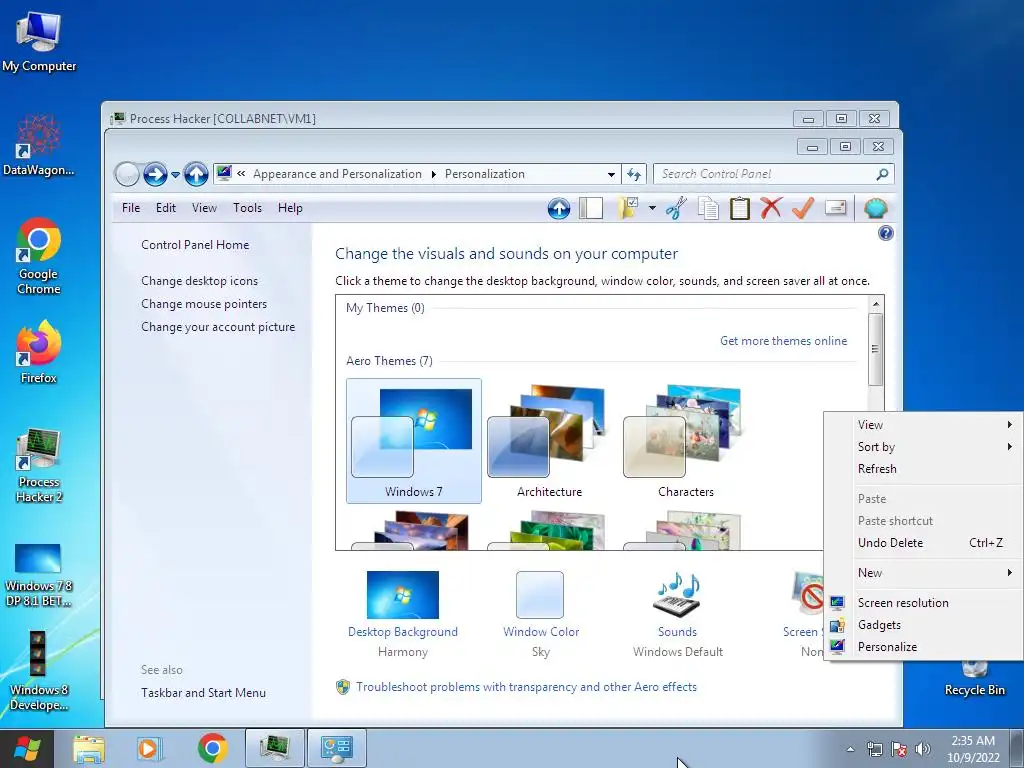The image size is (1024, 768).
Task: Click the theme list scrollbar thumb
Action: coord(876,349)
